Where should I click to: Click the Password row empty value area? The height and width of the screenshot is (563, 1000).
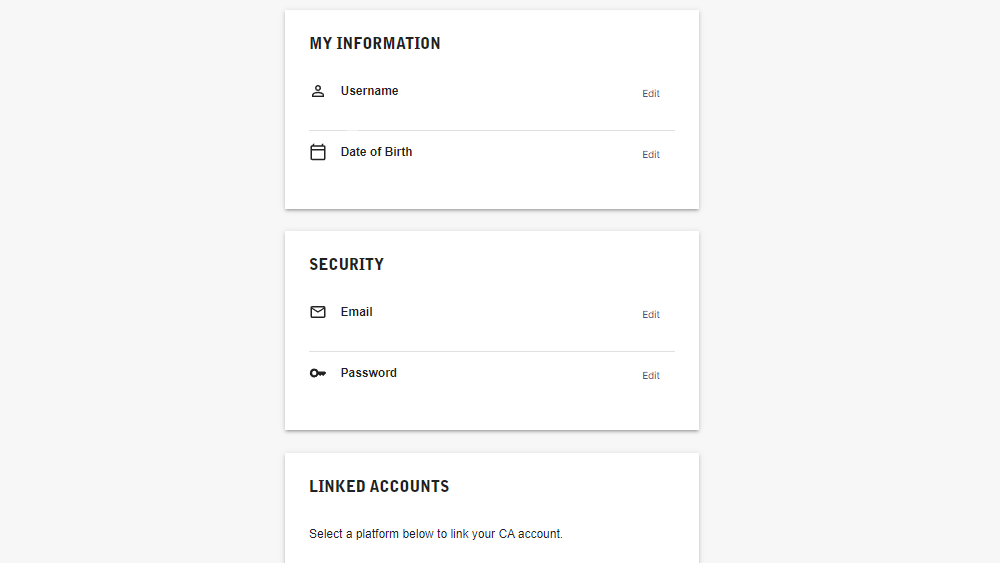click(x=485, y=393)
